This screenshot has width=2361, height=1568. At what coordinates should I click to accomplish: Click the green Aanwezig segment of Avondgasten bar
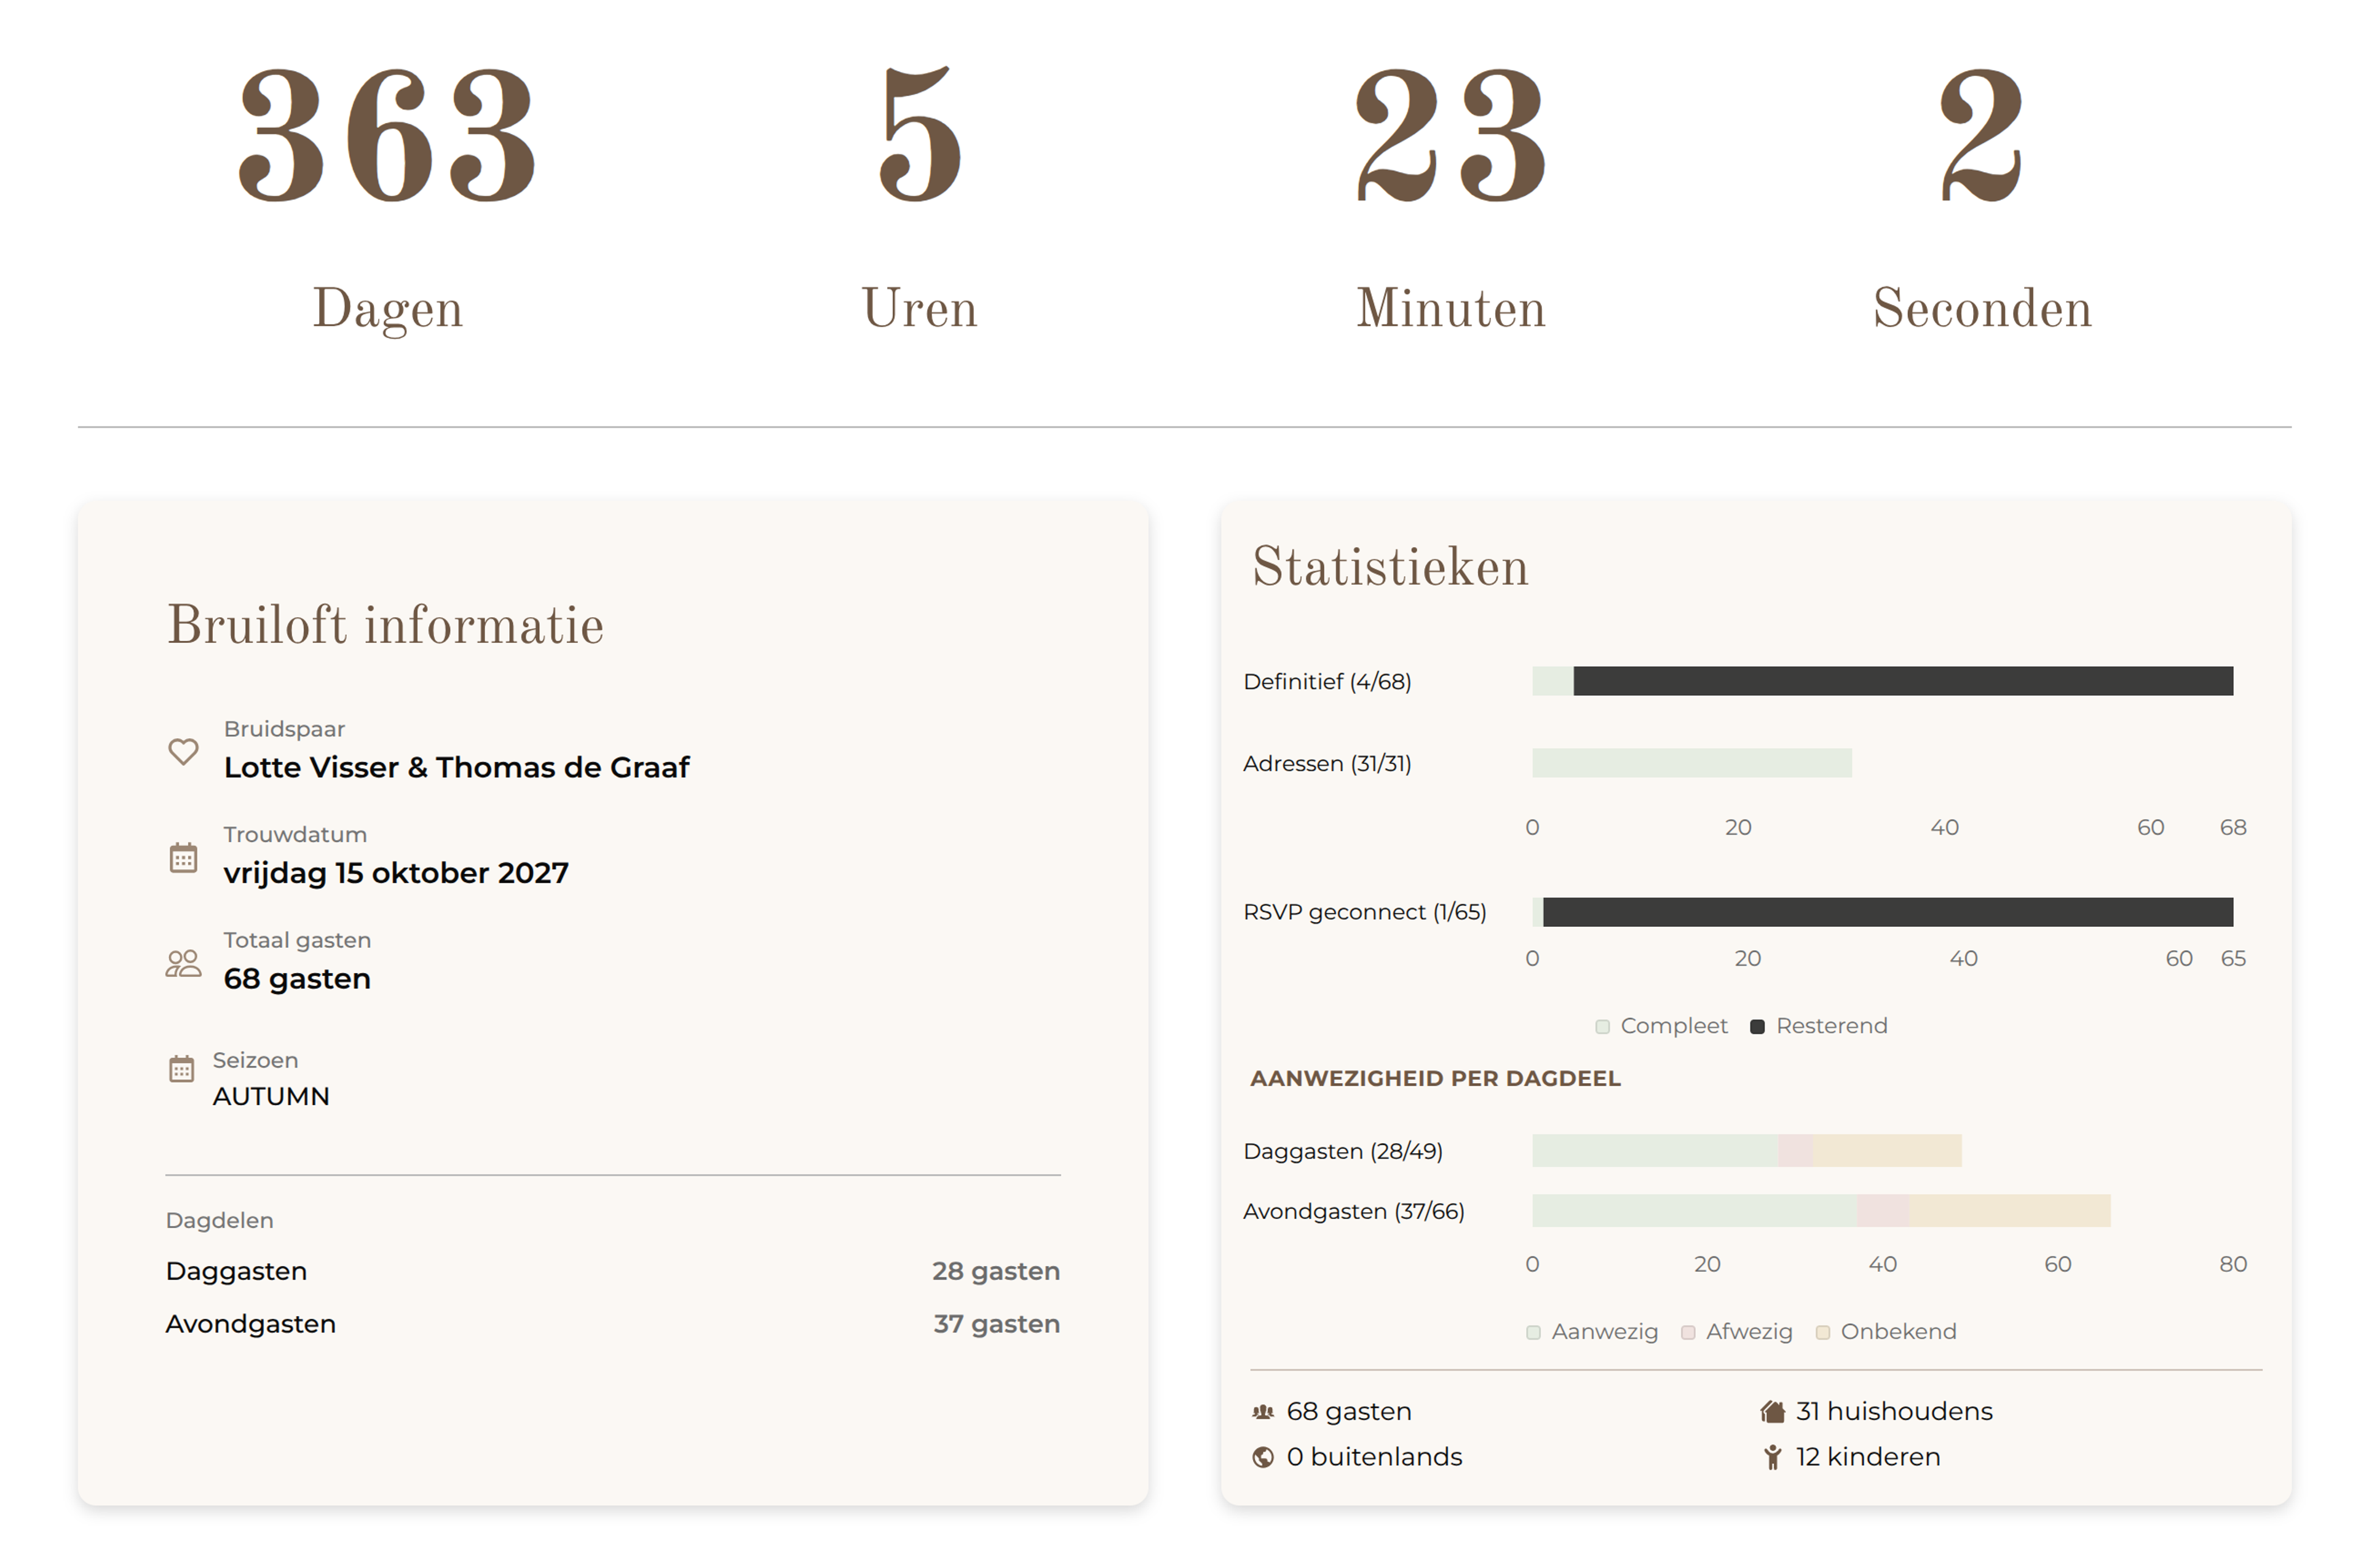[1695, 1211]
